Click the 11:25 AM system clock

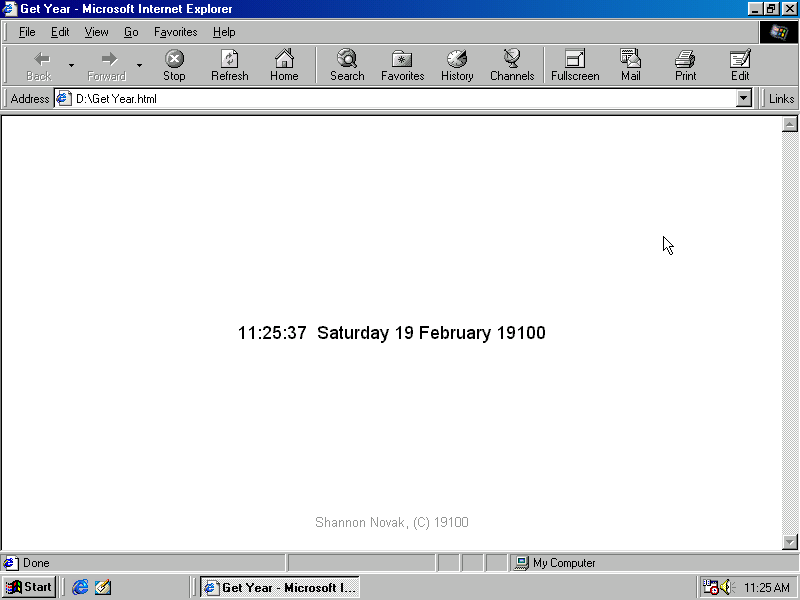click(x=767, y=587)
